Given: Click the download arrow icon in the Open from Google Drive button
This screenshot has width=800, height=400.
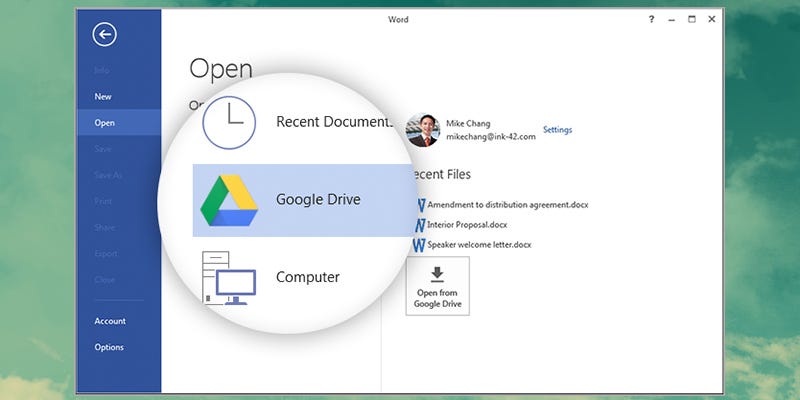Looking at the screenshot, I should pyautogui.click(x=437, y=274).
